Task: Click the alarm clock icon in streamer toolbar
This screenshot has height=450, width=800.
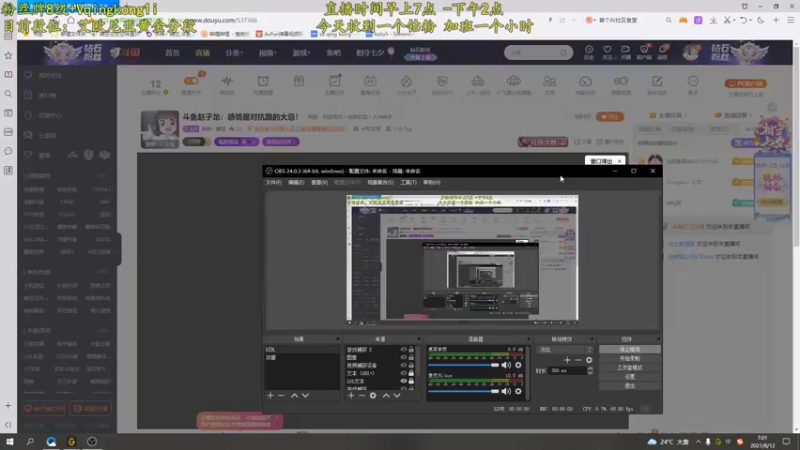Action: pos(263,81)
